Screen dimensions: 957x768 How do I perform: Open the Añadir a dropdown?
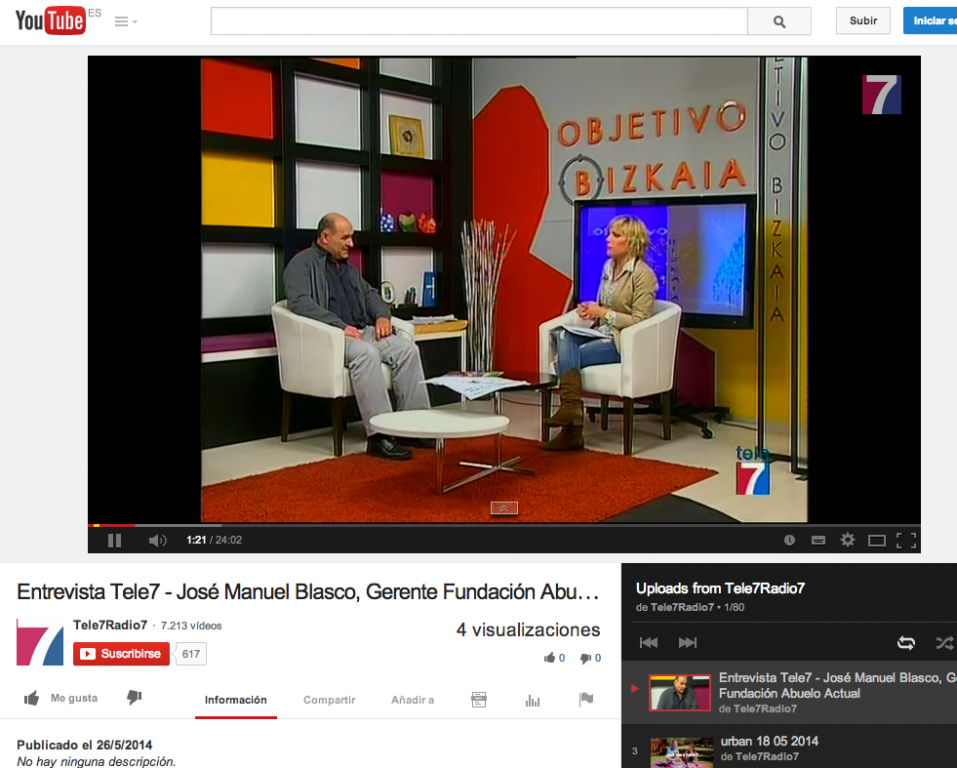click(412, 700)
